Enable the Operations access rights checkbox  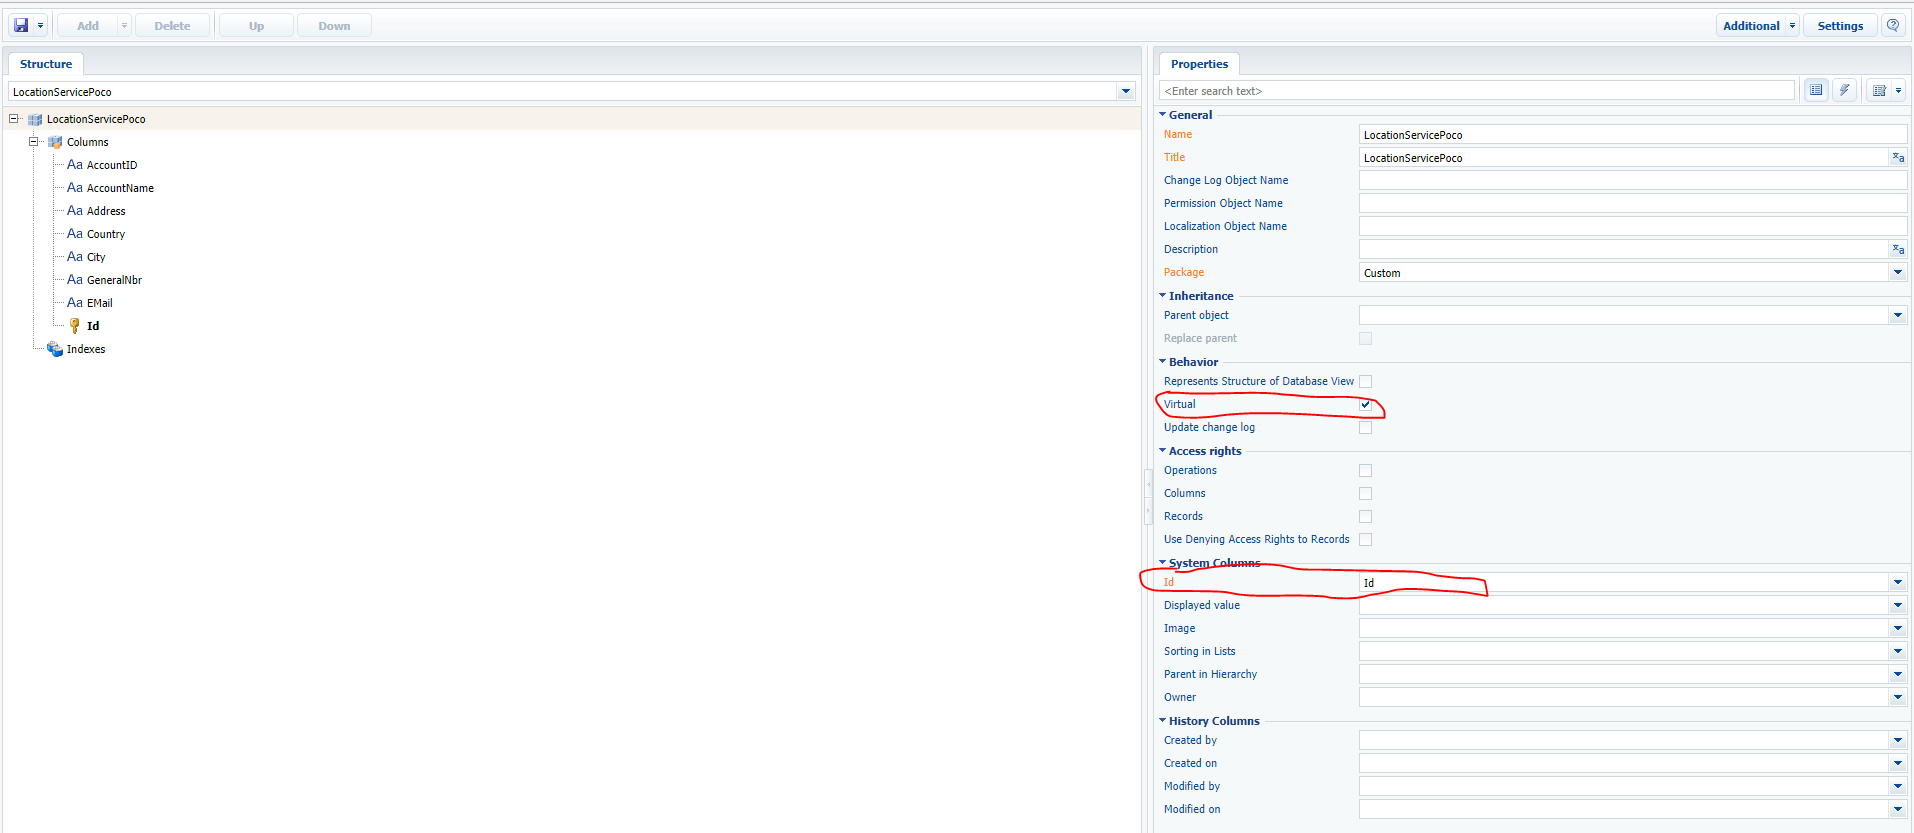[x=1365, y=471]
